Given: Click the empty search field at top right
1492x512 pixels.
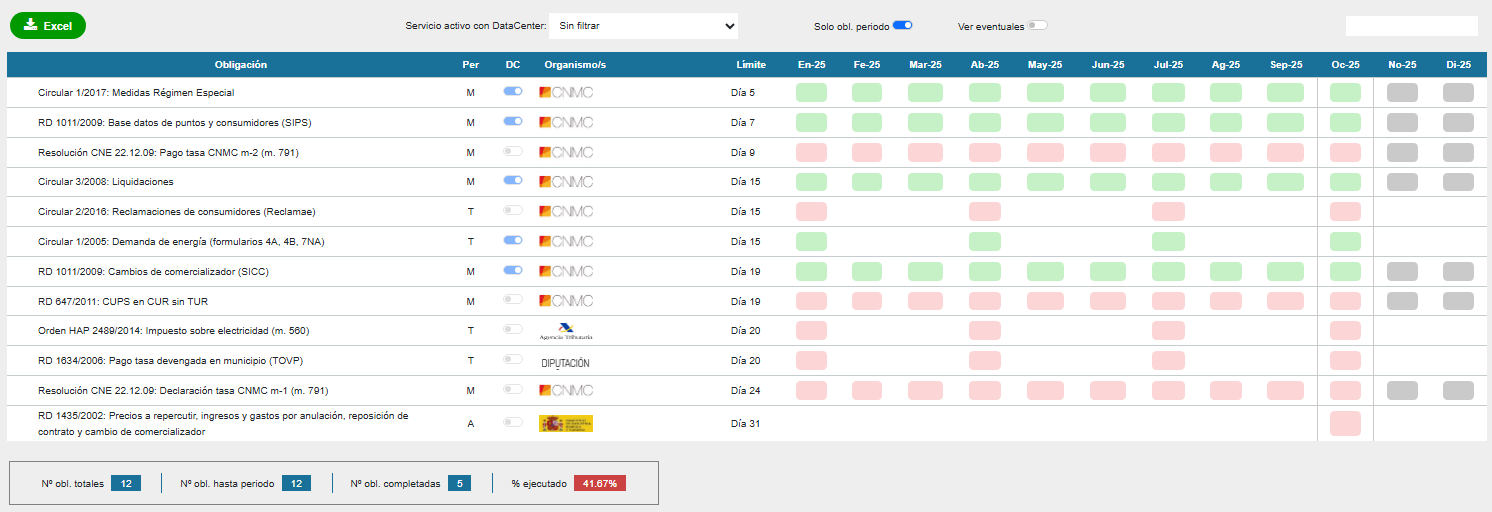Looking at the screenshot, I should point(1411,26).
